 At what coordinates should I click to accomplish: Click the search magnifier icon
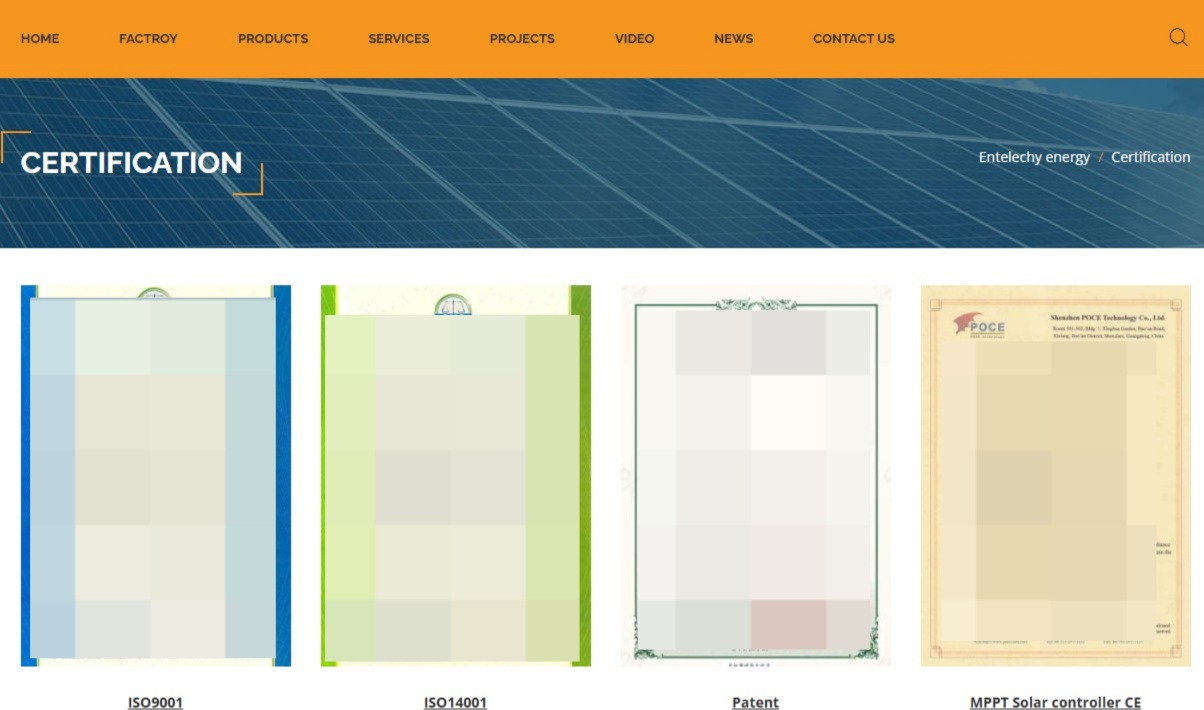click(1178, 38)
